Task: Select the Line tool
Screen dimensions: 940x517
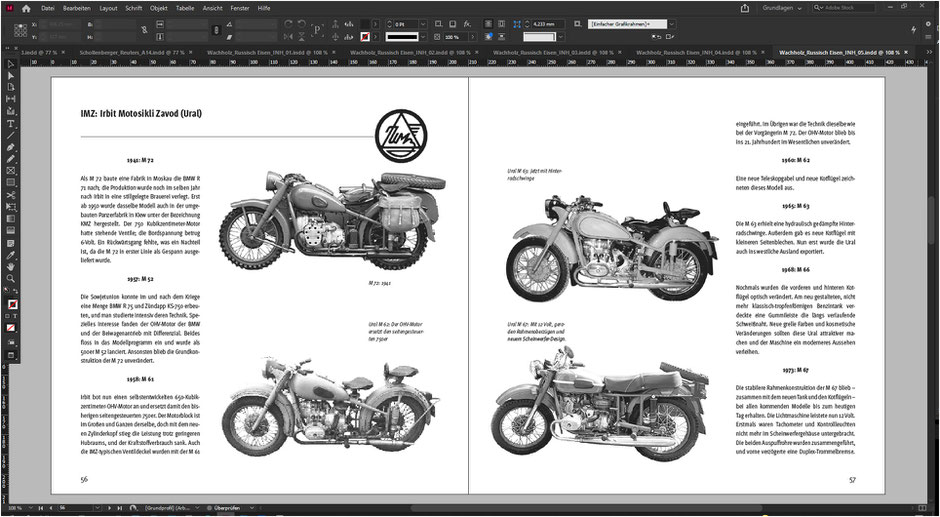Action: [11, 135]
